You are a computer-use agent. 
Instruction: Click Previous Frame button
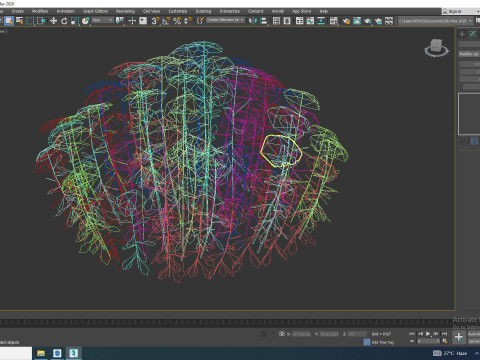tap(420, 334)
